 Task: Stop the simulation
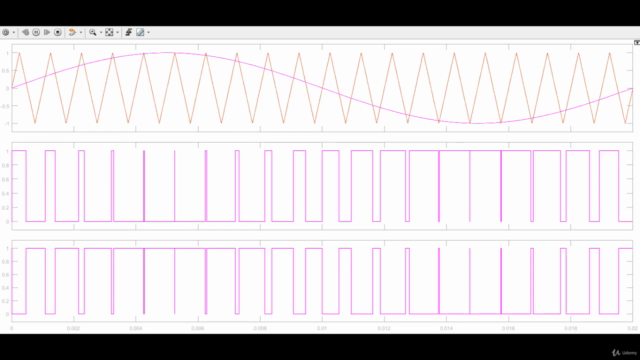(x=58, y=32)
